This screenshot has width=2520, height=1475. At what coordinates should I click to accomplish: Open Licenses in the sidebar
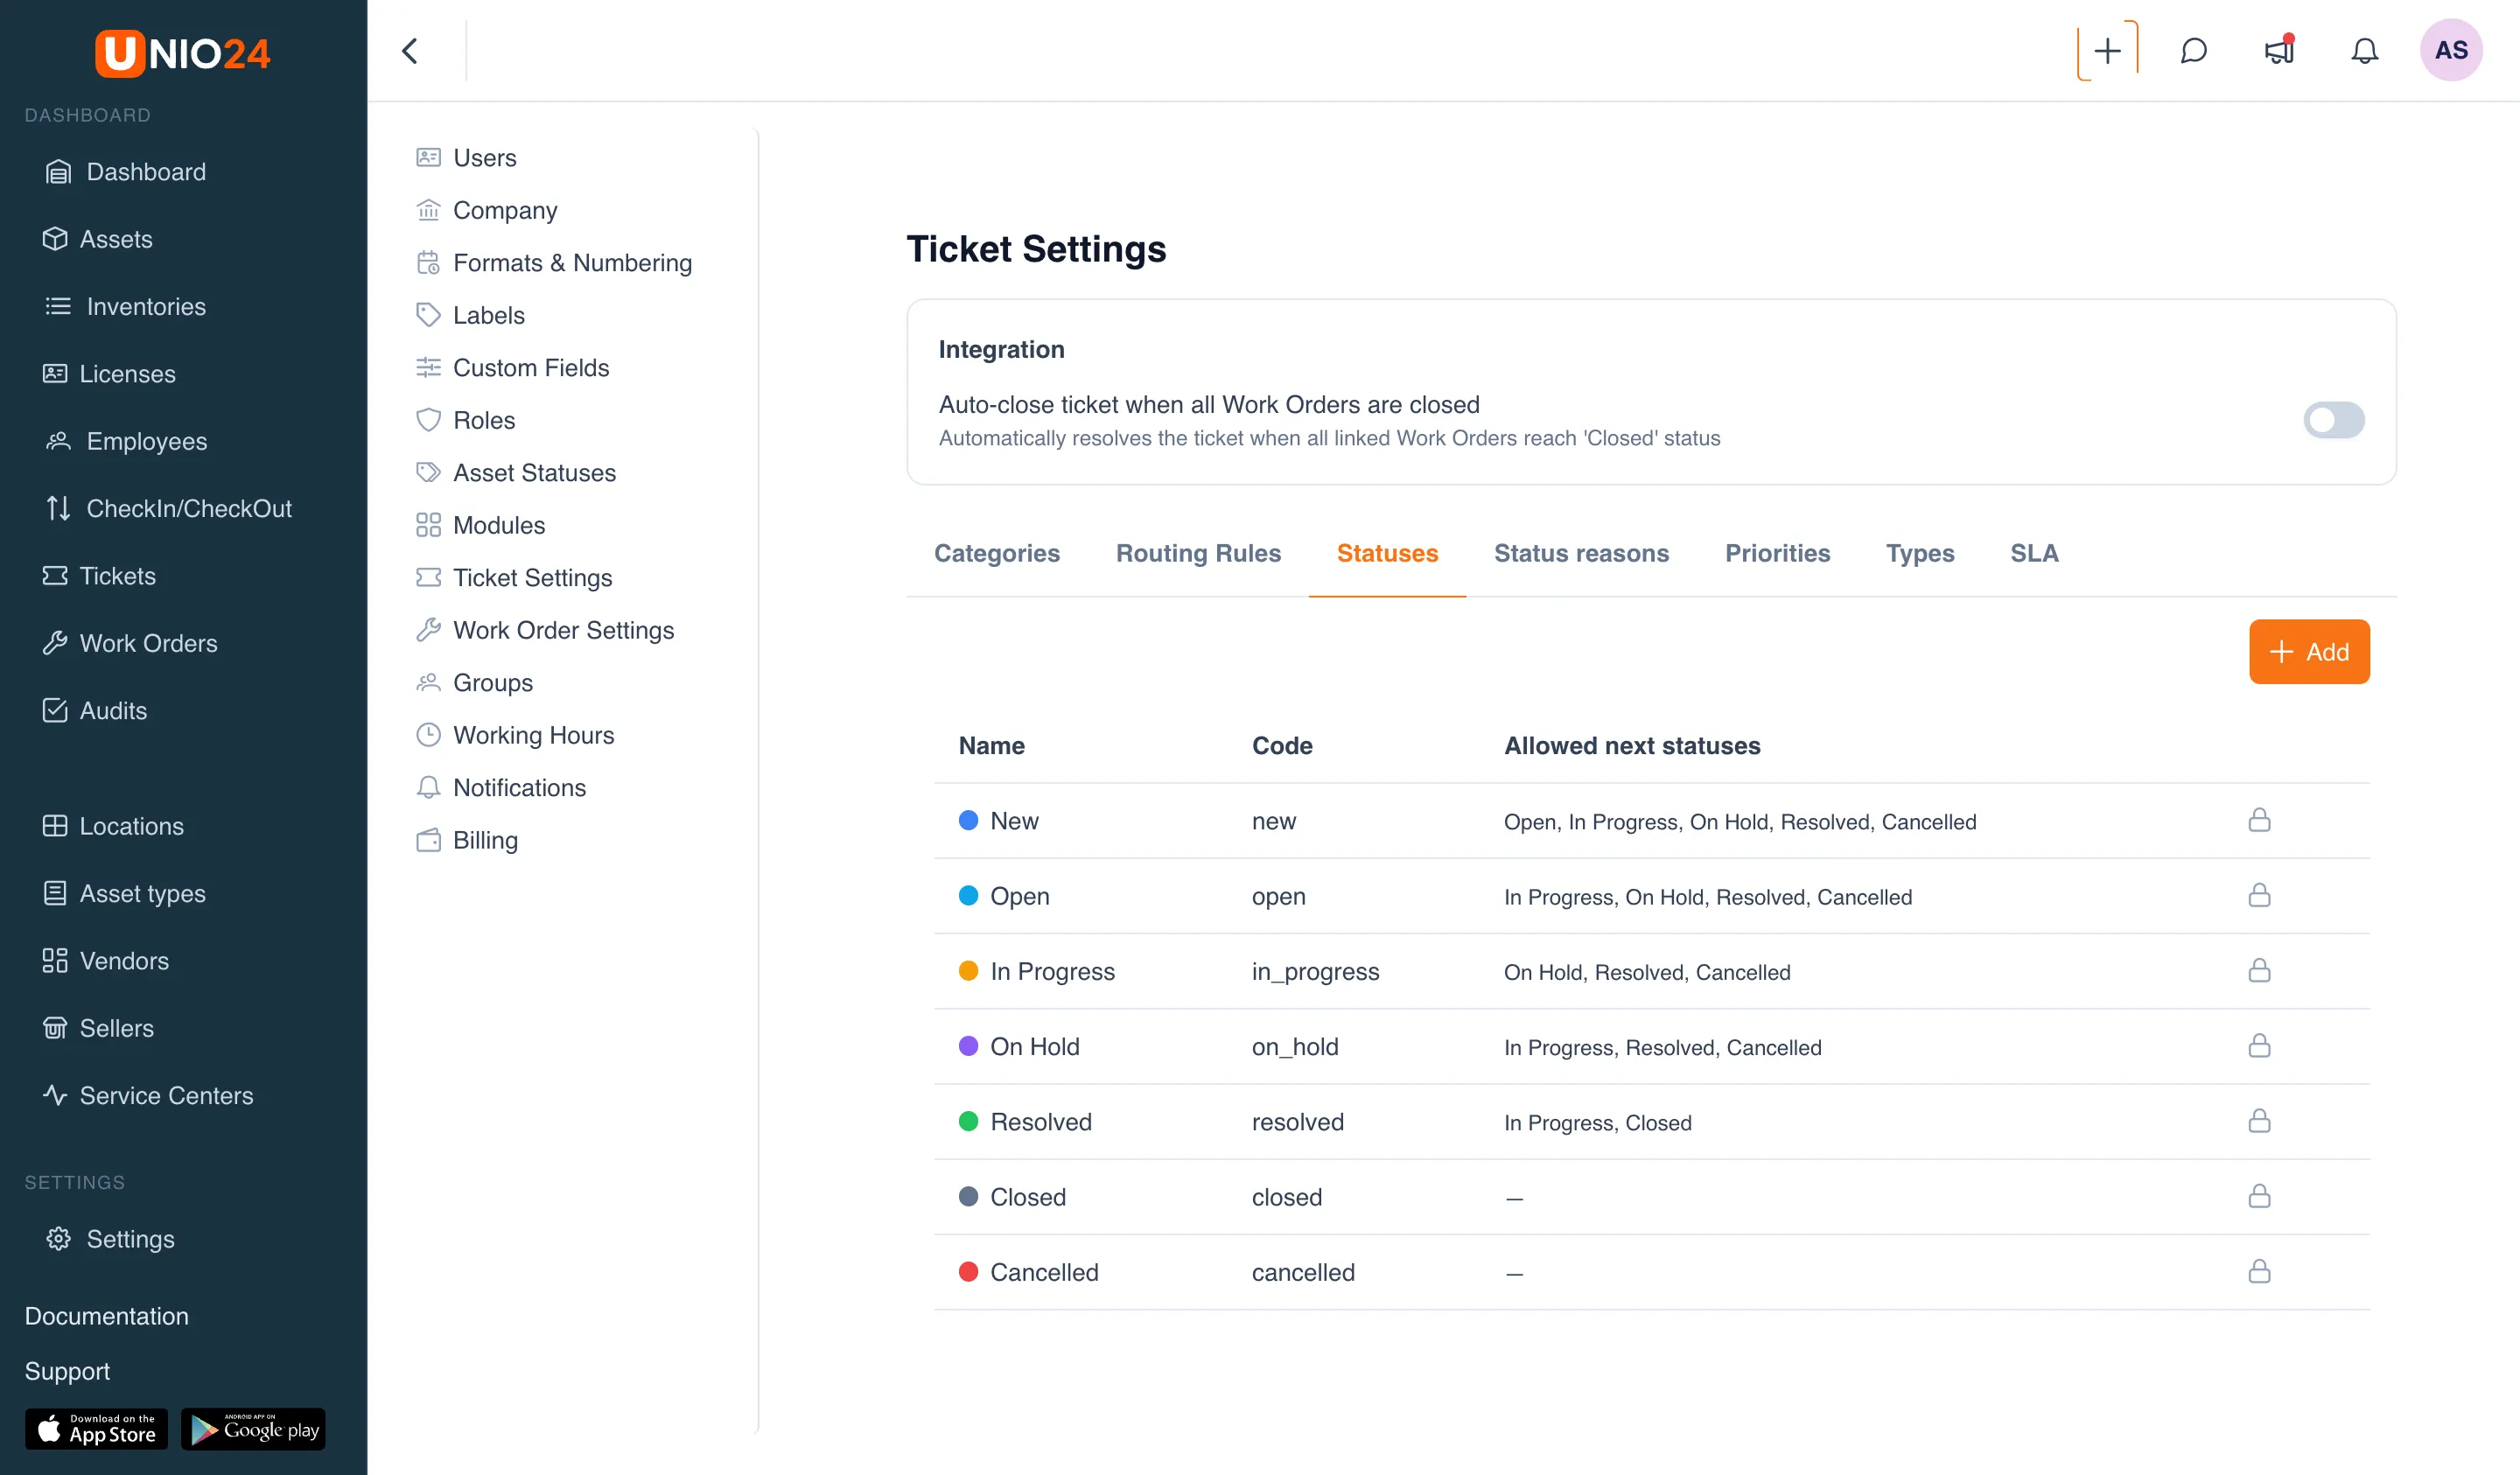tap(109, 374)
